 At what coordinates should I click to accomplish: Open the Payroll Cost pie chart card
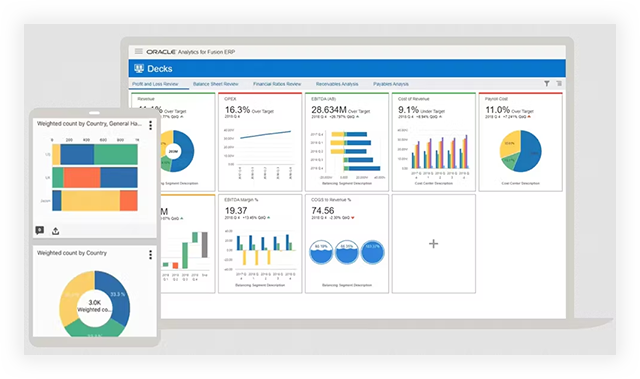pyautogui.click(x=521, y=142)
